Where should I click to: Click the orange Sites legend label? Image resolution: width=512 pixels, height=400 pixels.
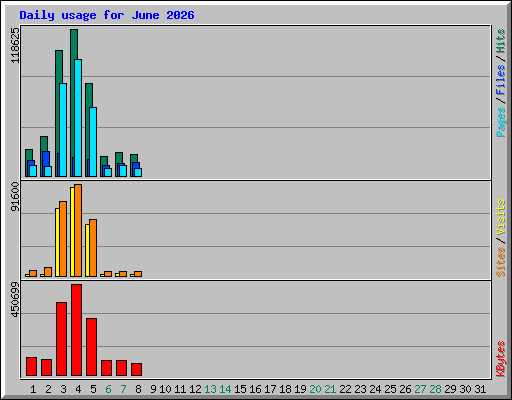click(x=501, y=262)
